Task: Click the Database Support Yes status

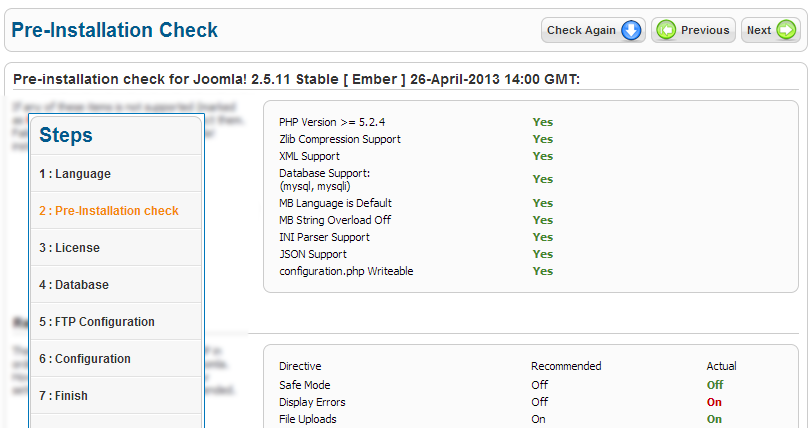Action: click(543, 179)
